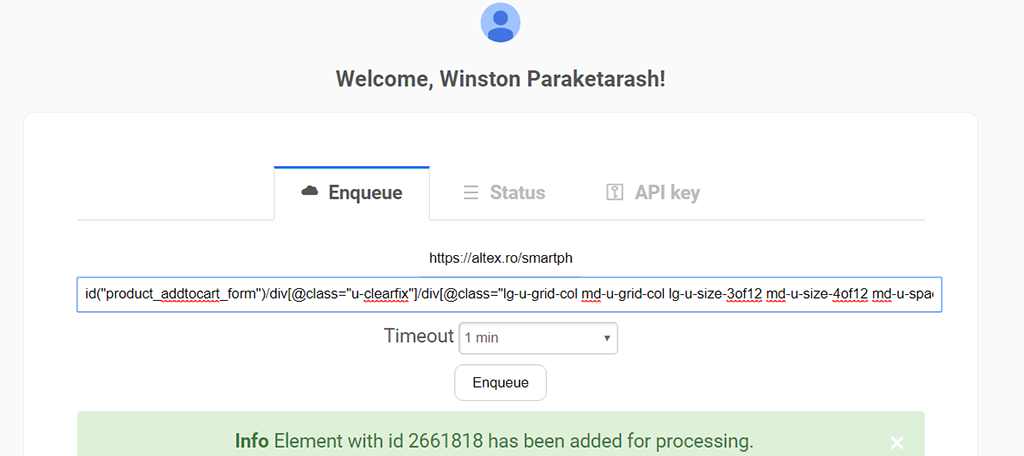Dismiss the Info alert with the X
The image size is (1024, 456).
pos(897,442)
